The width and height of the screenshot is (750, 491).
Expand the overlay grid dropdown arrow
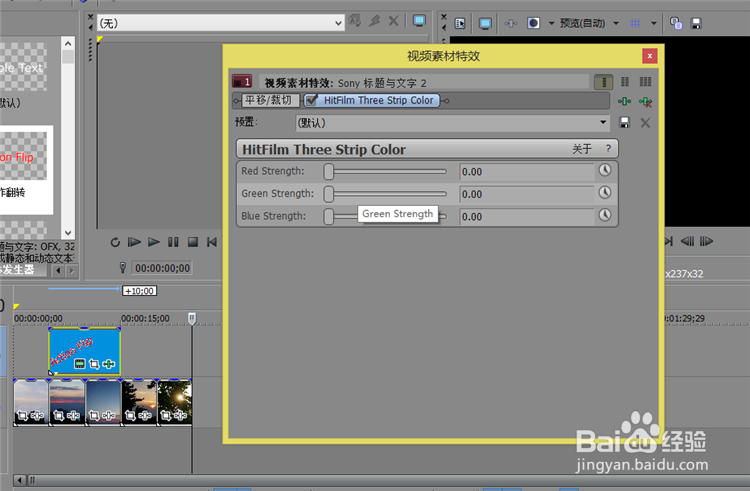tap(653, 23)
